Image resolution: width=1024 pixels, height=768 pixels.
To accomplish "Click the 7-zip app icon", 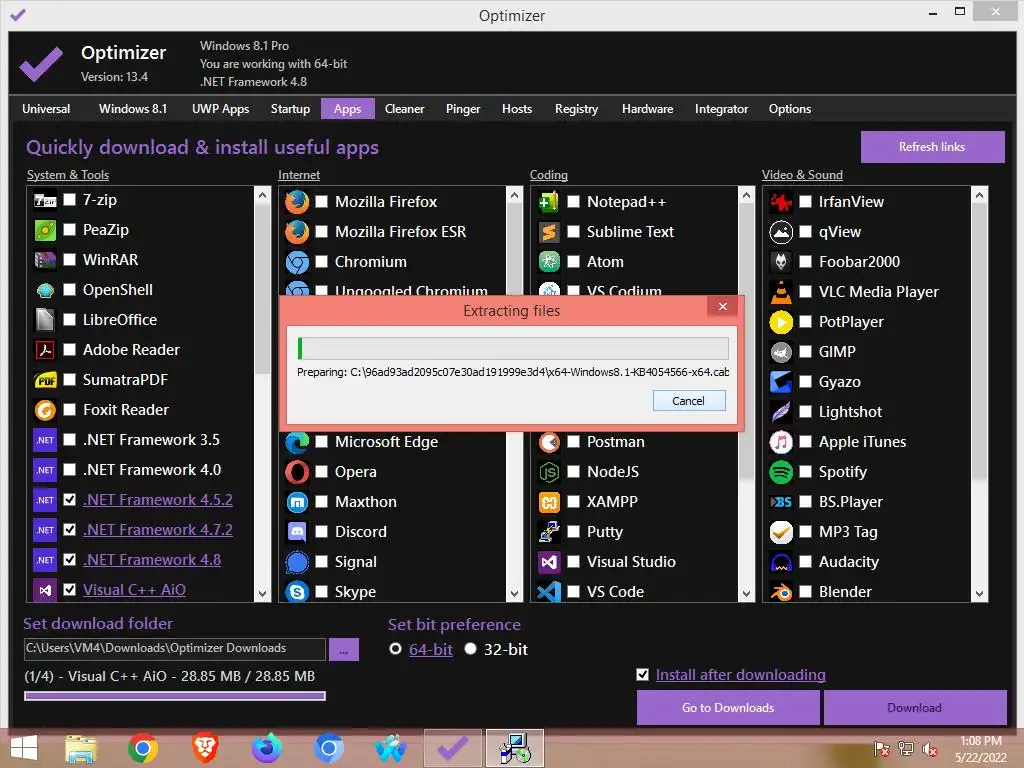I will (x=45, y=200).
